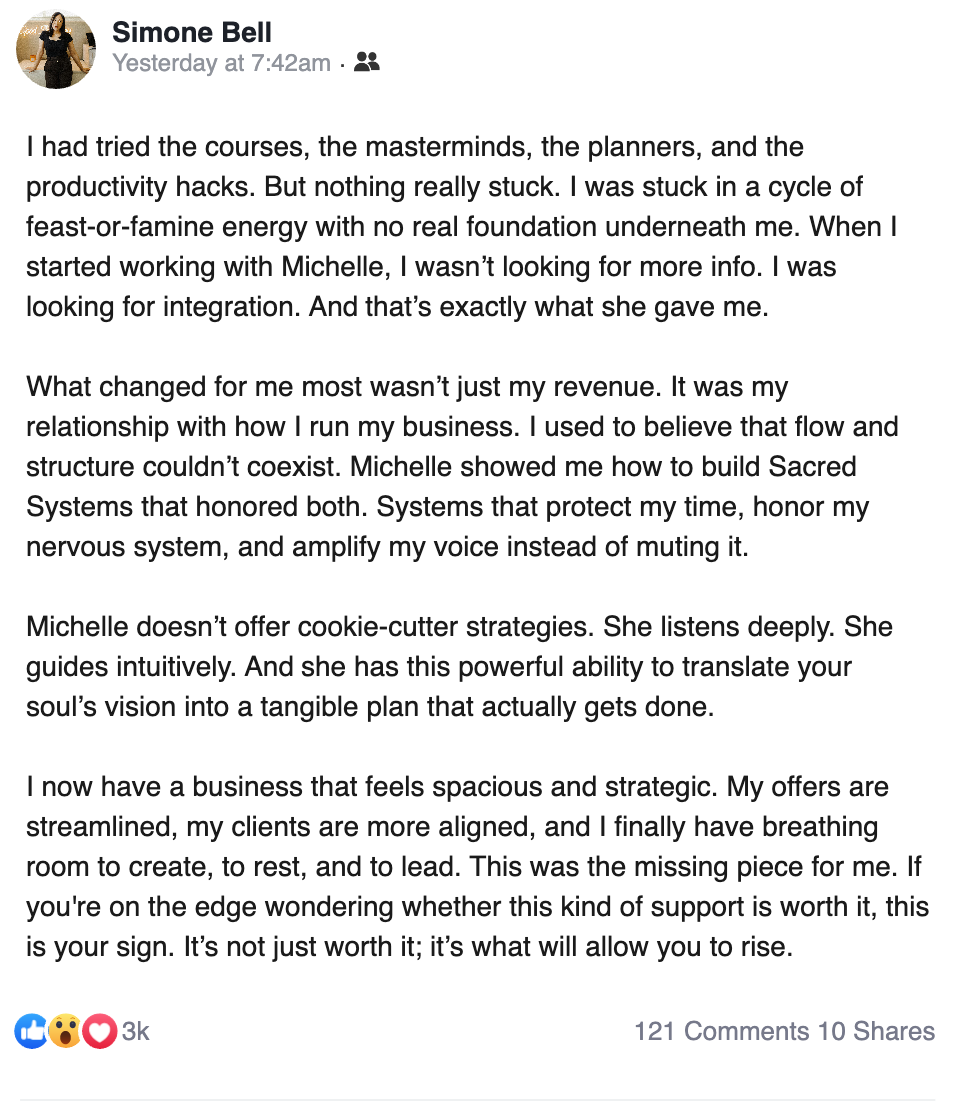Screen dimensions: 960x1102
Task: Click the friends audience privacy icon
Action: coord(366,63)
